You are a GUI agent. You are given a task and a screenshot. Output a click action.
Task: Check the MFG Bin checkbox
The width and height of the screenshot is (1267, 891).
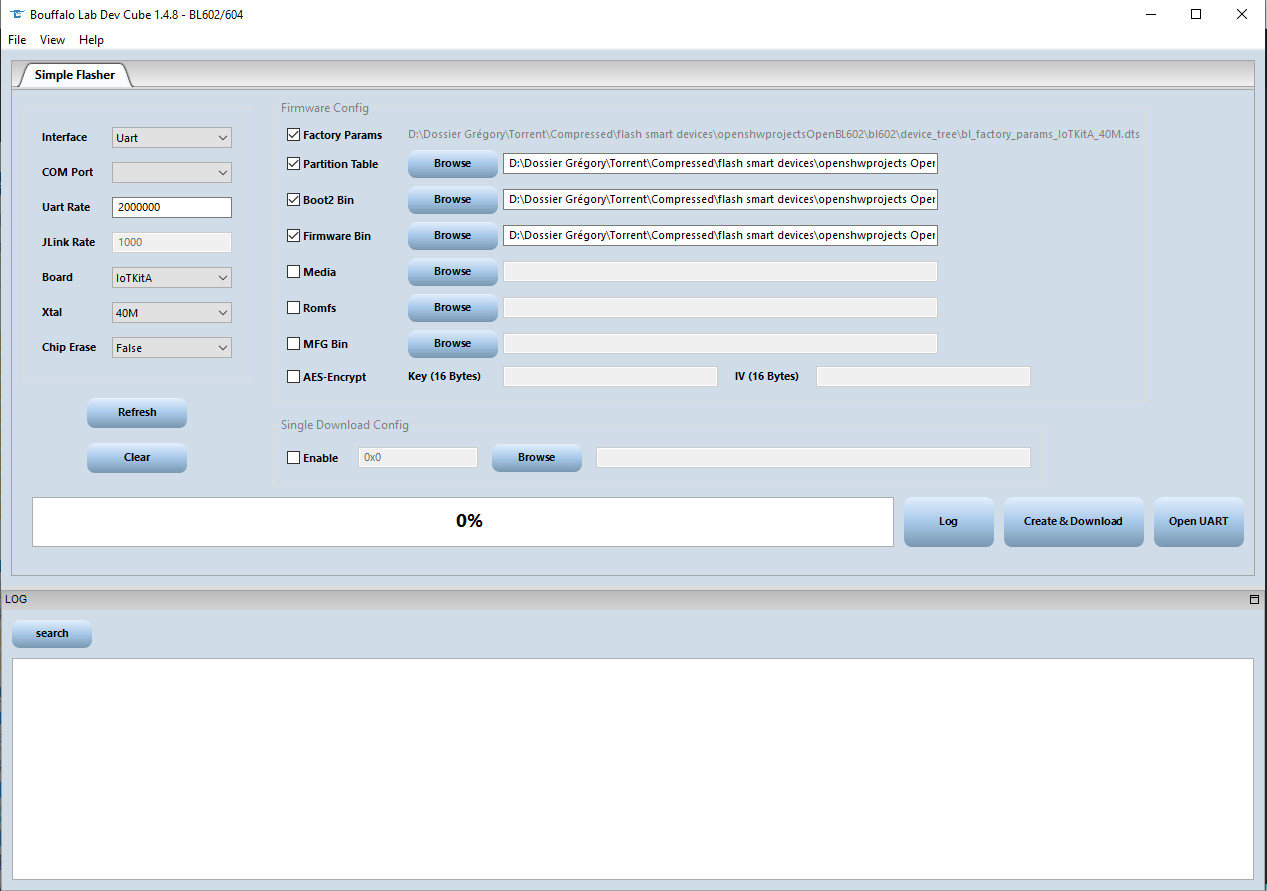point(293,344)
